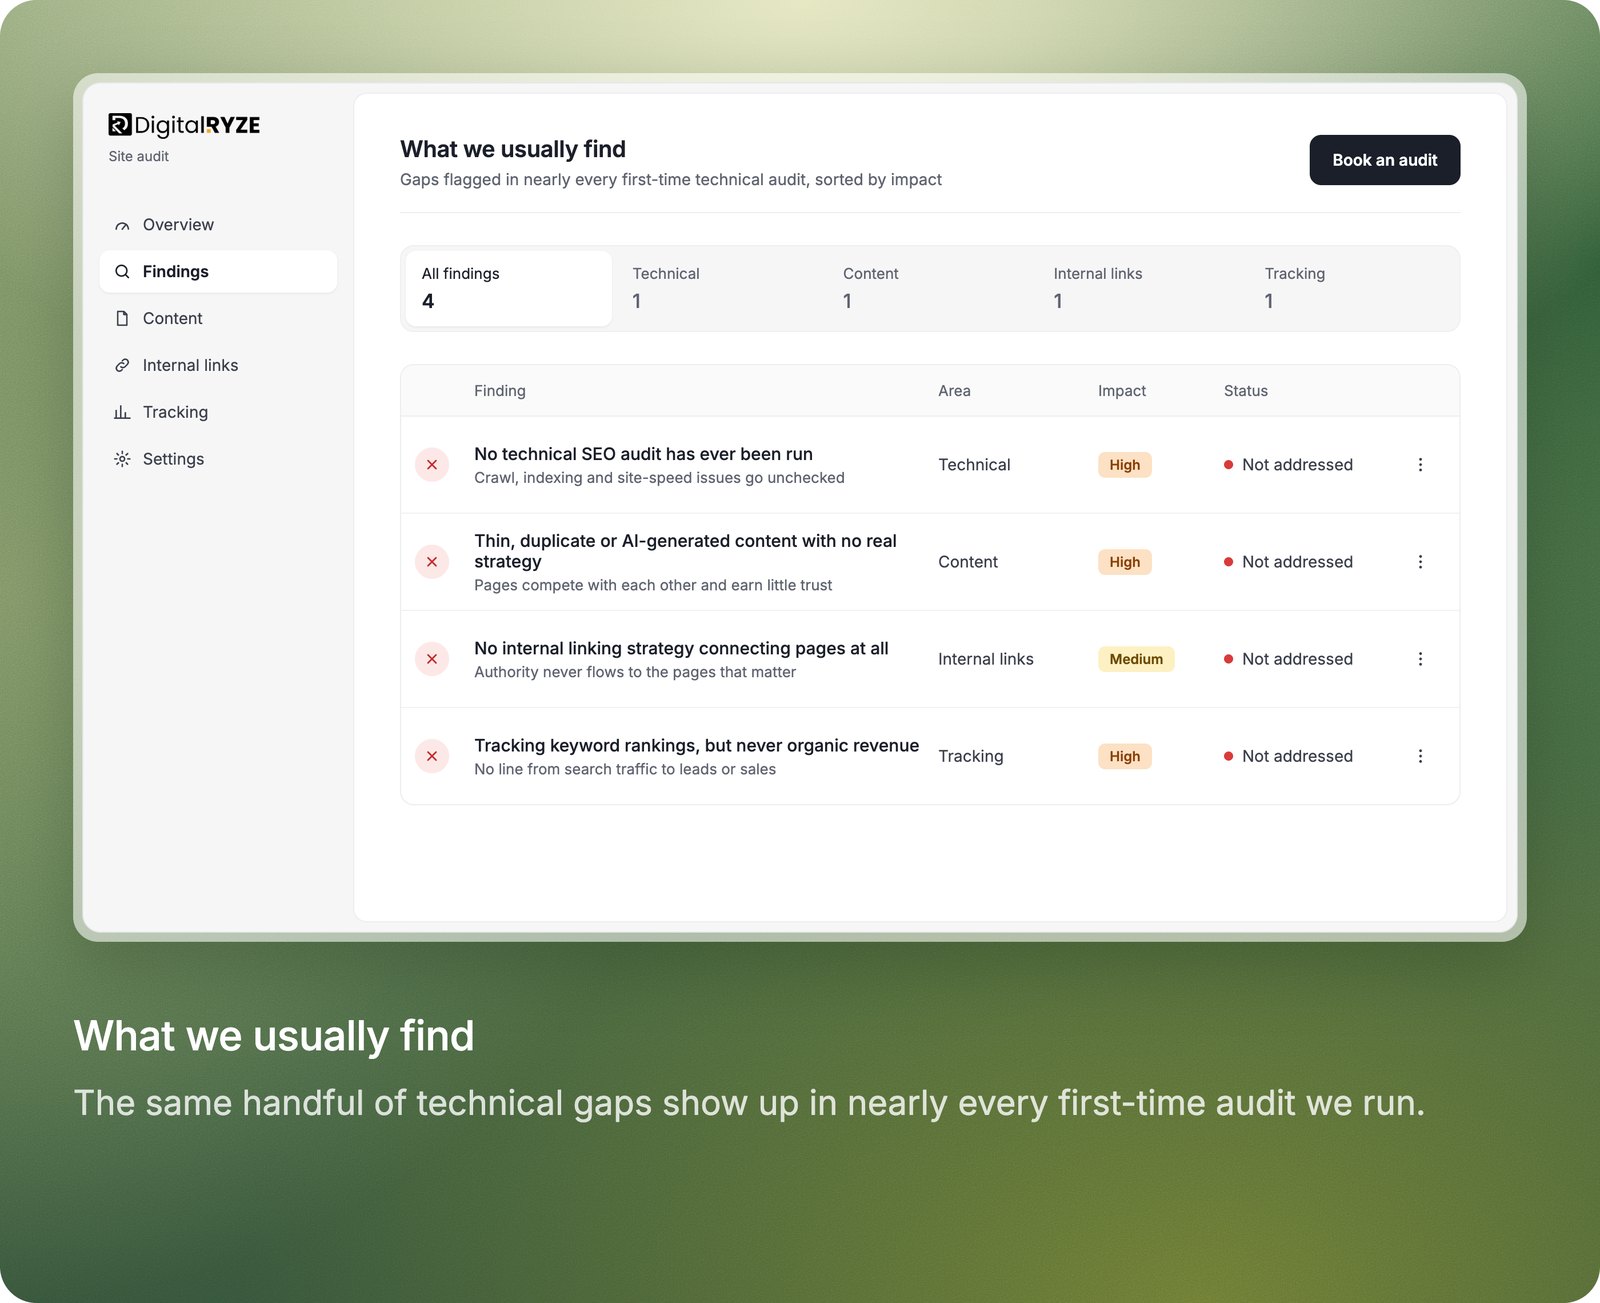Open more options for thin content finding
Screen dimensions: 1600x1303
point(1420,562)
